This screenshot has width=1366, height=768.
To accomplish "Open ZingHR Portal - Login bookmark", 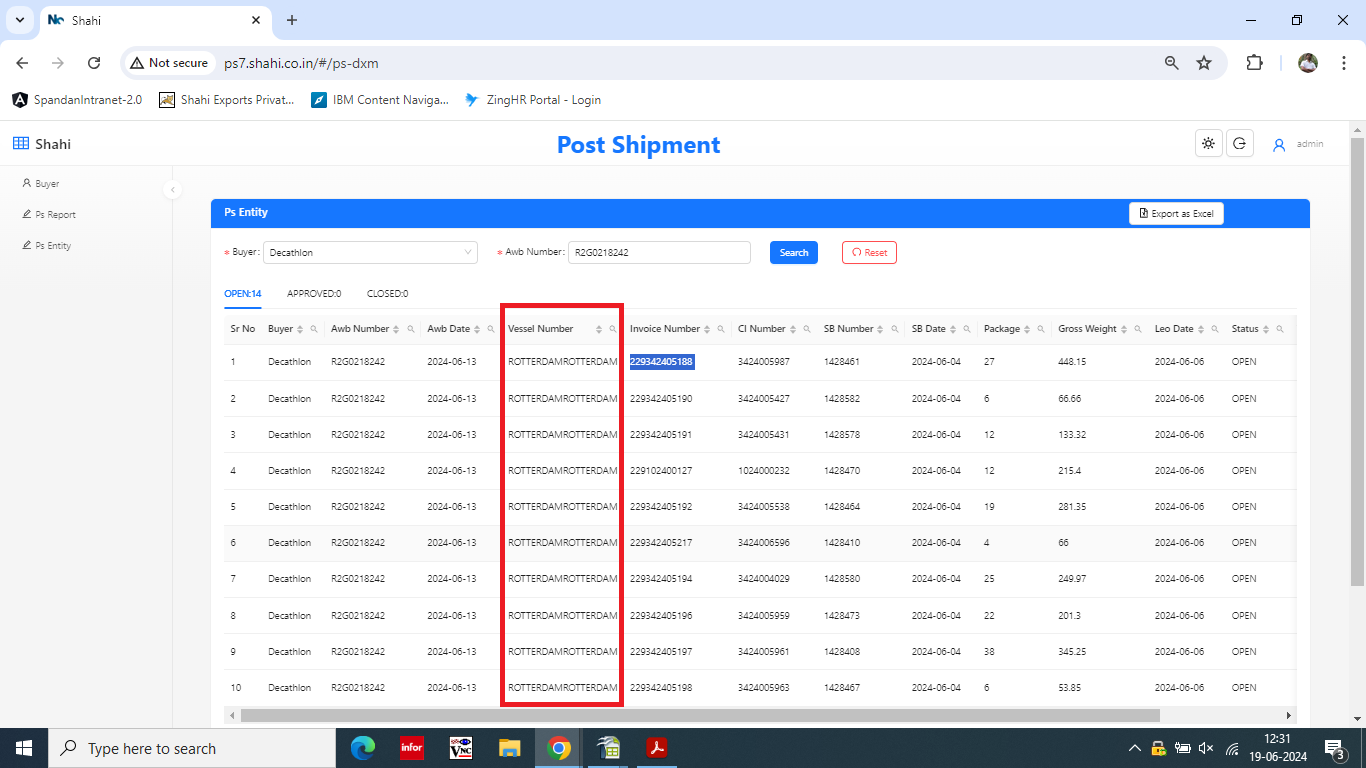I will click(533, 100).
